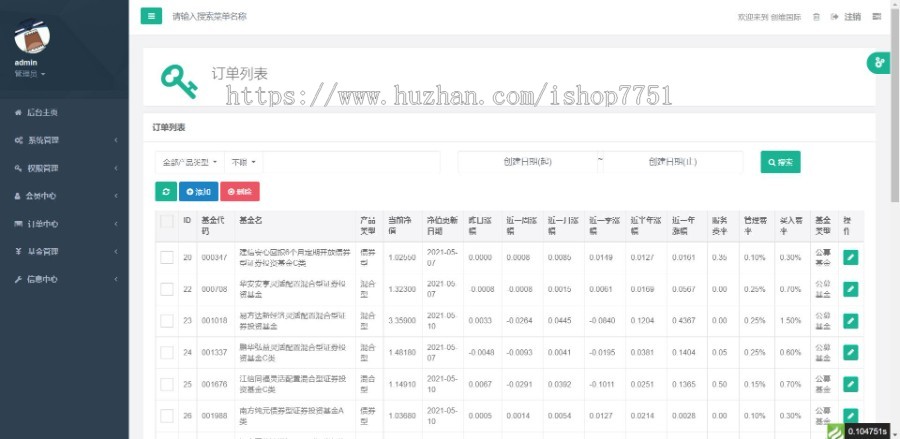Pick the start creation date field

tap(527, 162)
